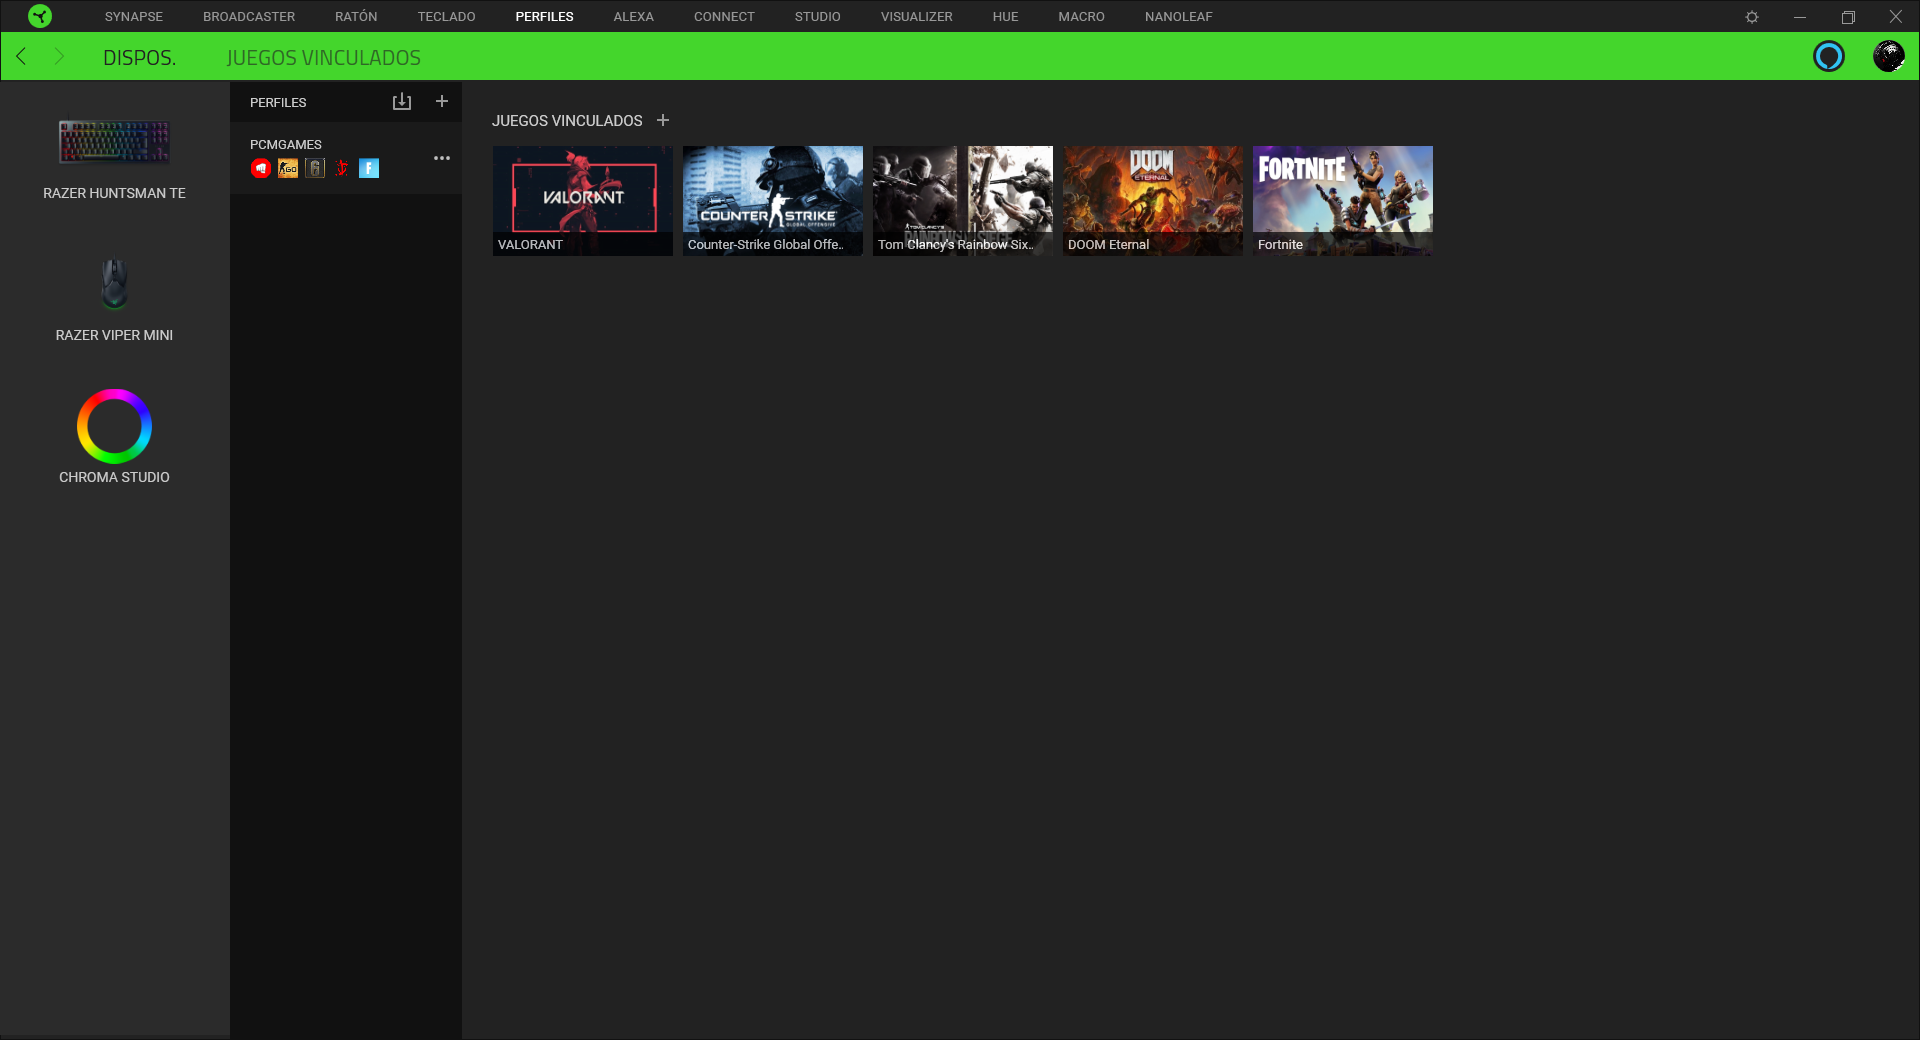Image resolution: width=1920 pixels, height=1040 pixels.
Task: Go to the TECLADO tab
Action: click(446, 17)
